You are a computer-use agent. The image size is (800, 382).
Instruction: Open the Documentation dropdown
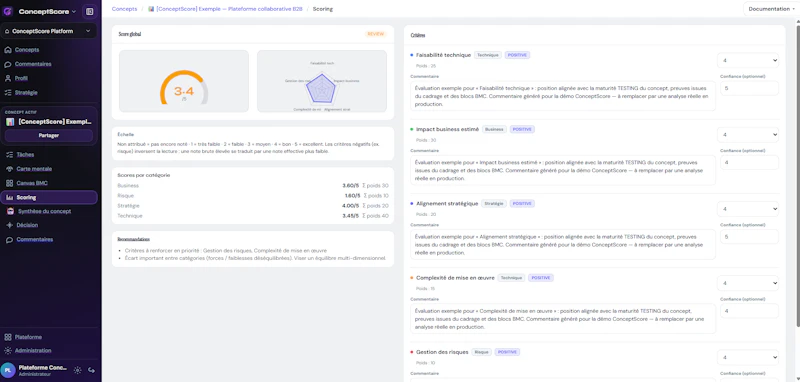pos(770,9)
